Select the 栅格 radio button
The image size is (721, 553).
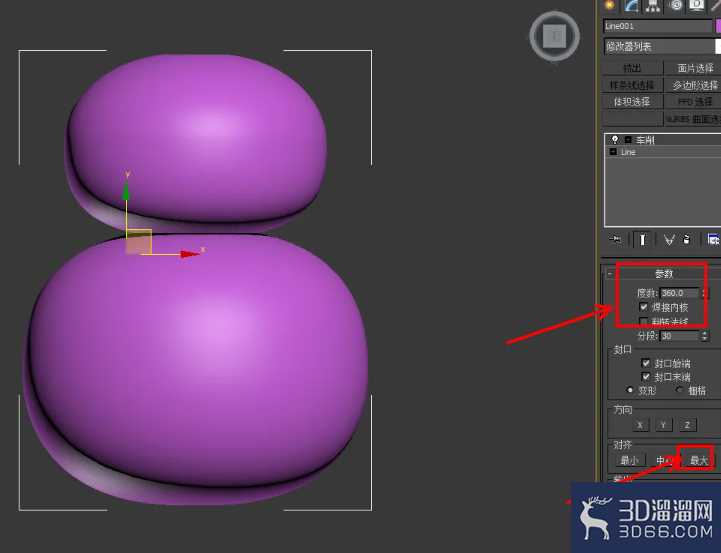679,390
